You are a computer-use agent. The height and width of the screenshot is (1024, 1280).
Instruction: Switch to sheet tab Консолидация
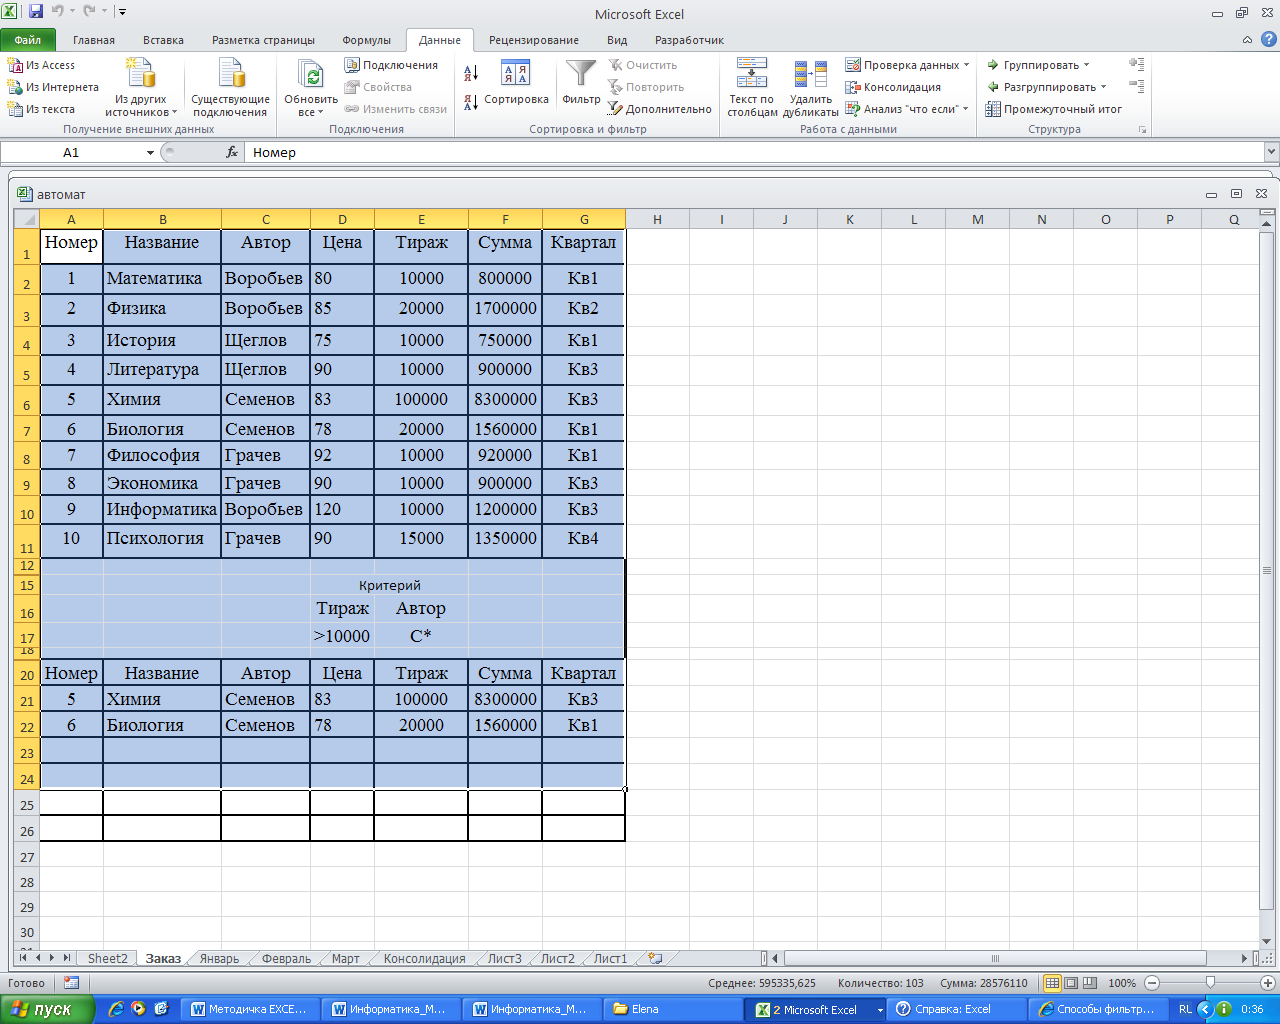pyautogui.click(x=424, y=958)
